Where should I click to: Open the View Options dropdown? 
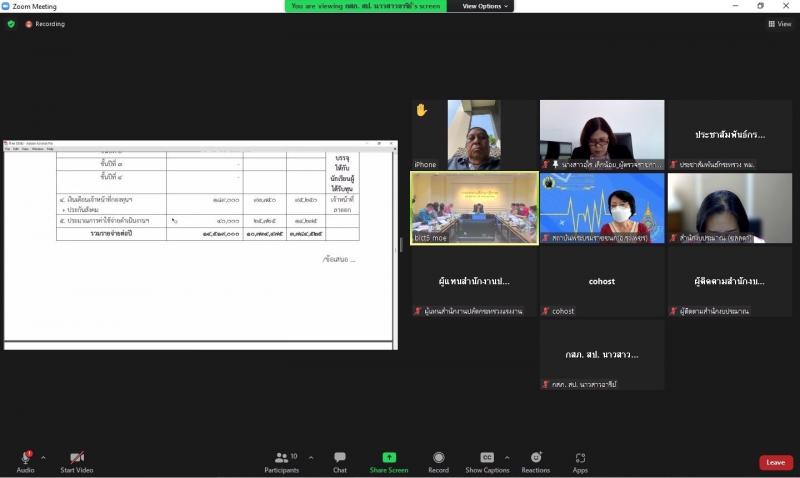(x=485, y=6)
